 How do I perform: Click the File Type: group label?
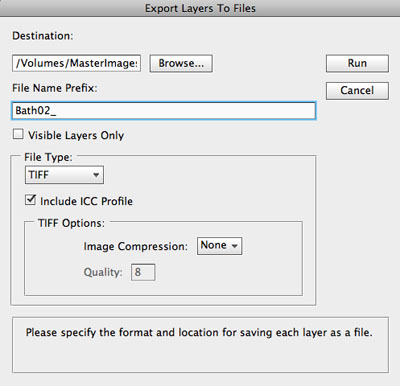(x=48, y=157)
